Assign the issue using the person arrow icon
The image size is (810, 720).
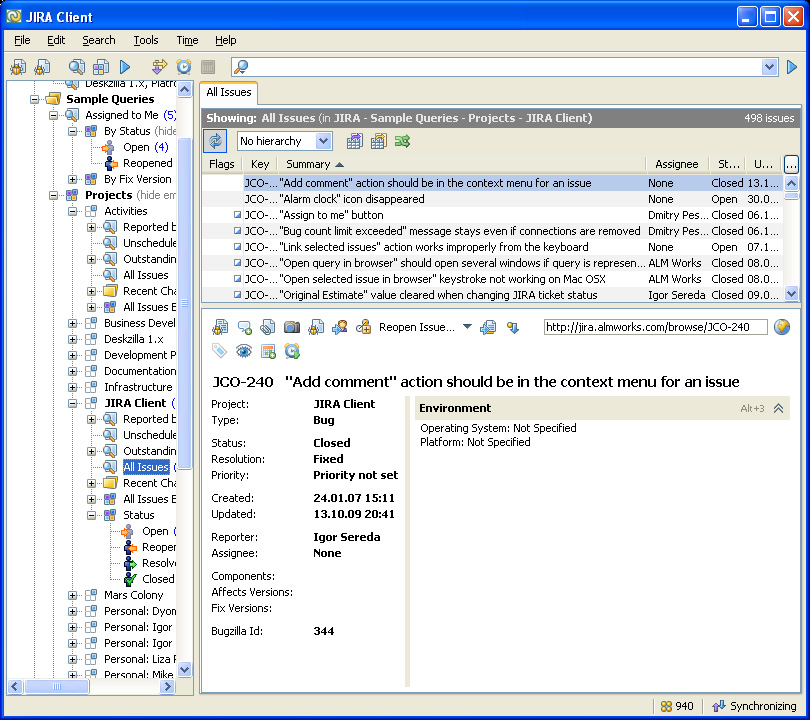tap(339, 327)
